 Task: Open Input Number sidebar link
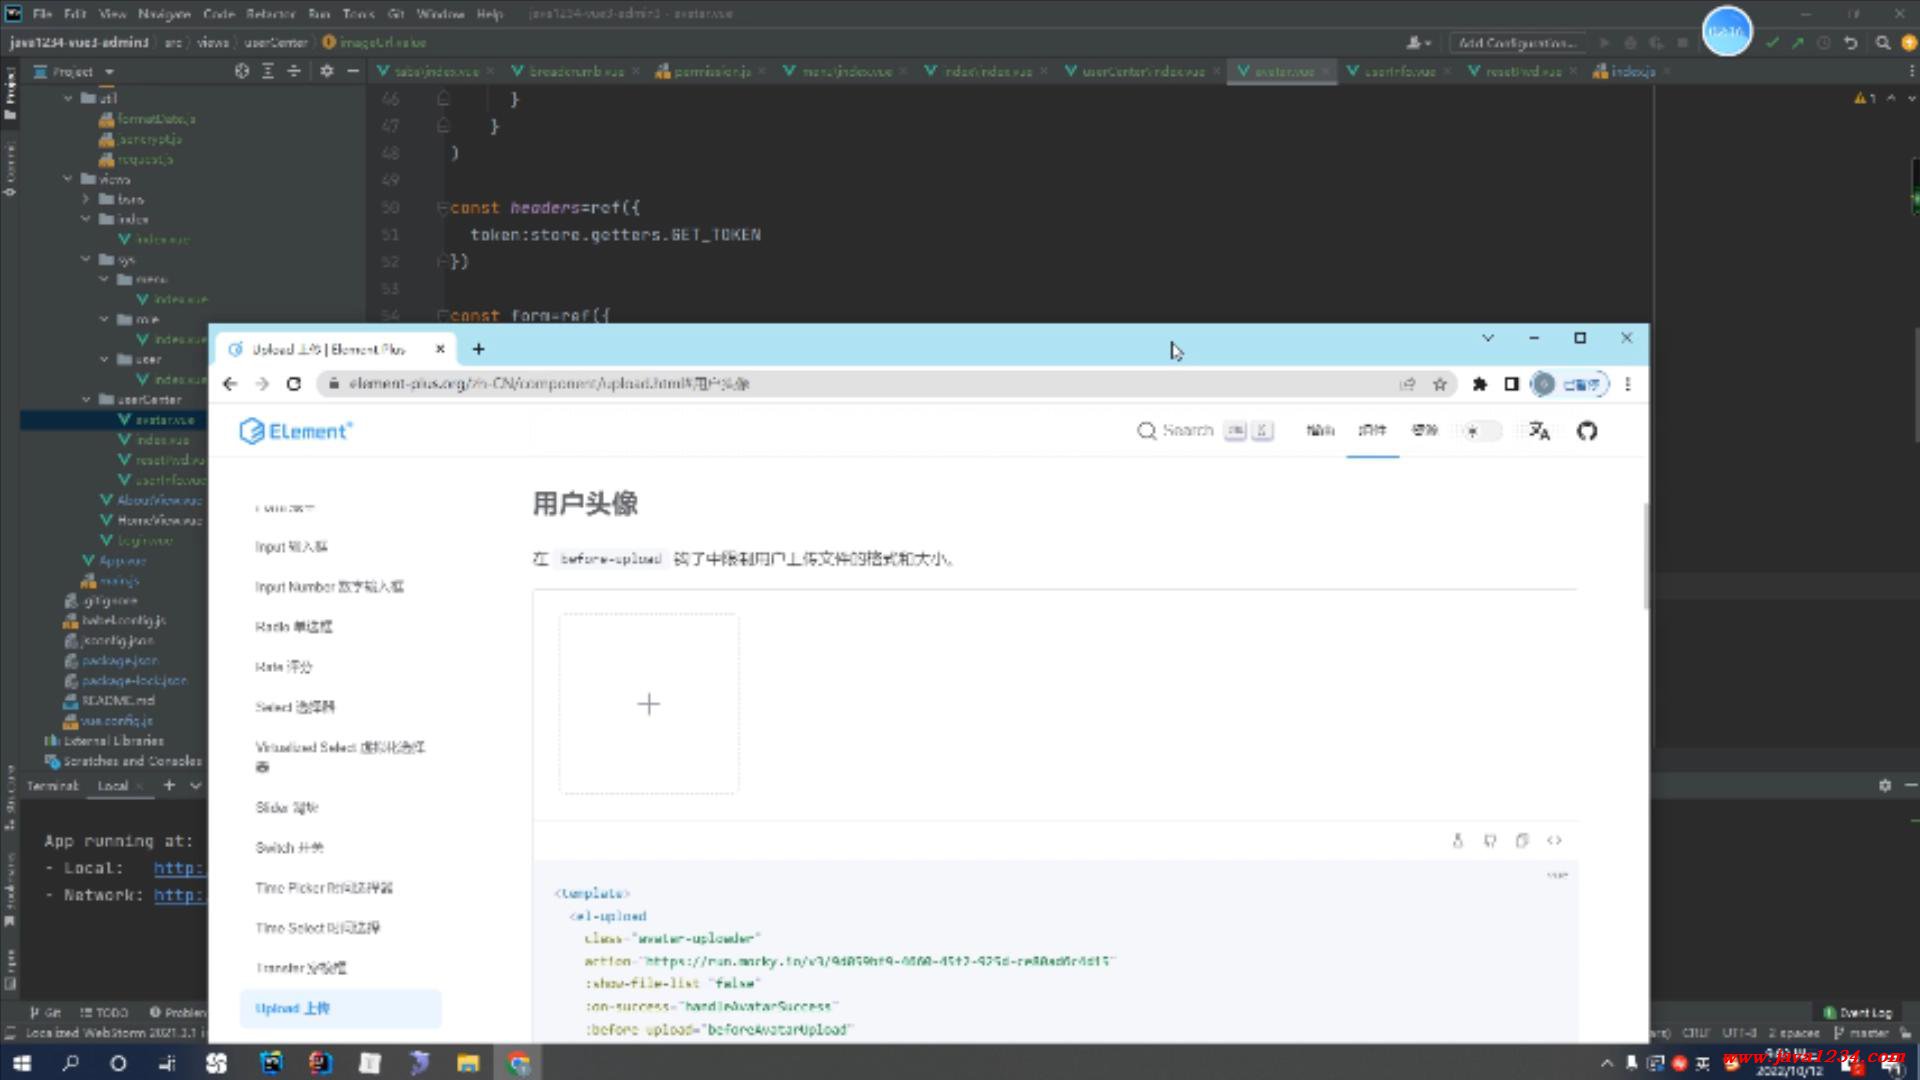329,587
